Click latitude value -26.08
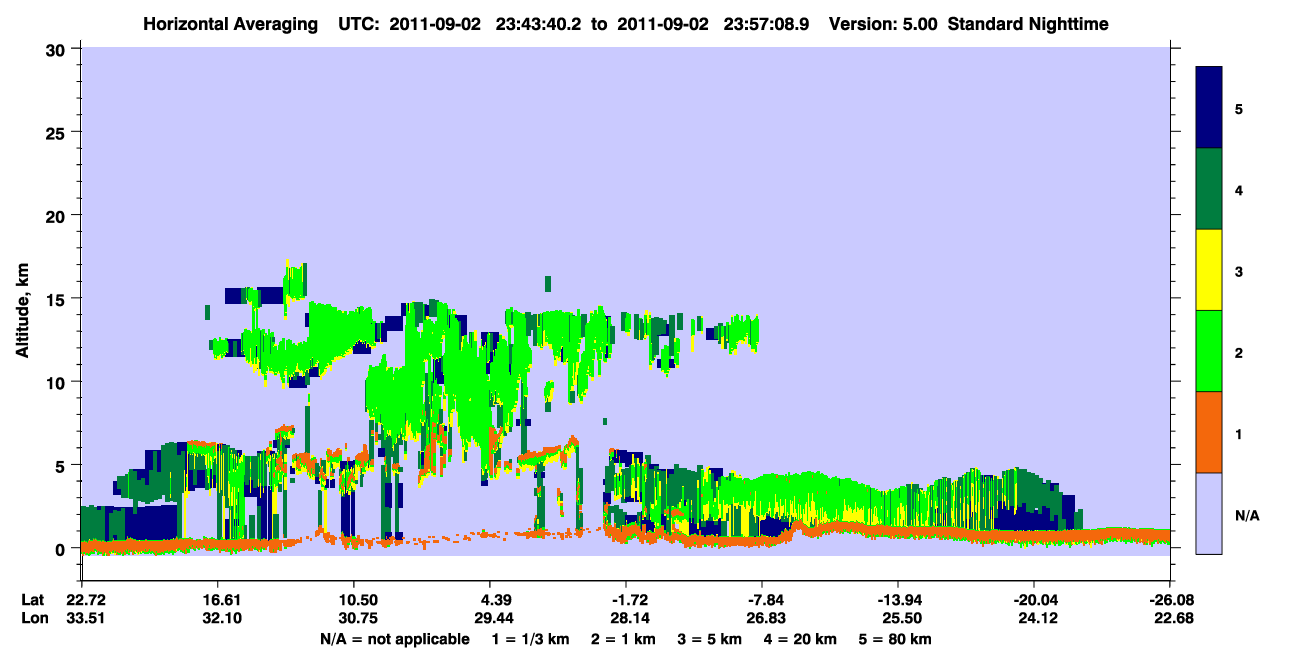 1170,600
